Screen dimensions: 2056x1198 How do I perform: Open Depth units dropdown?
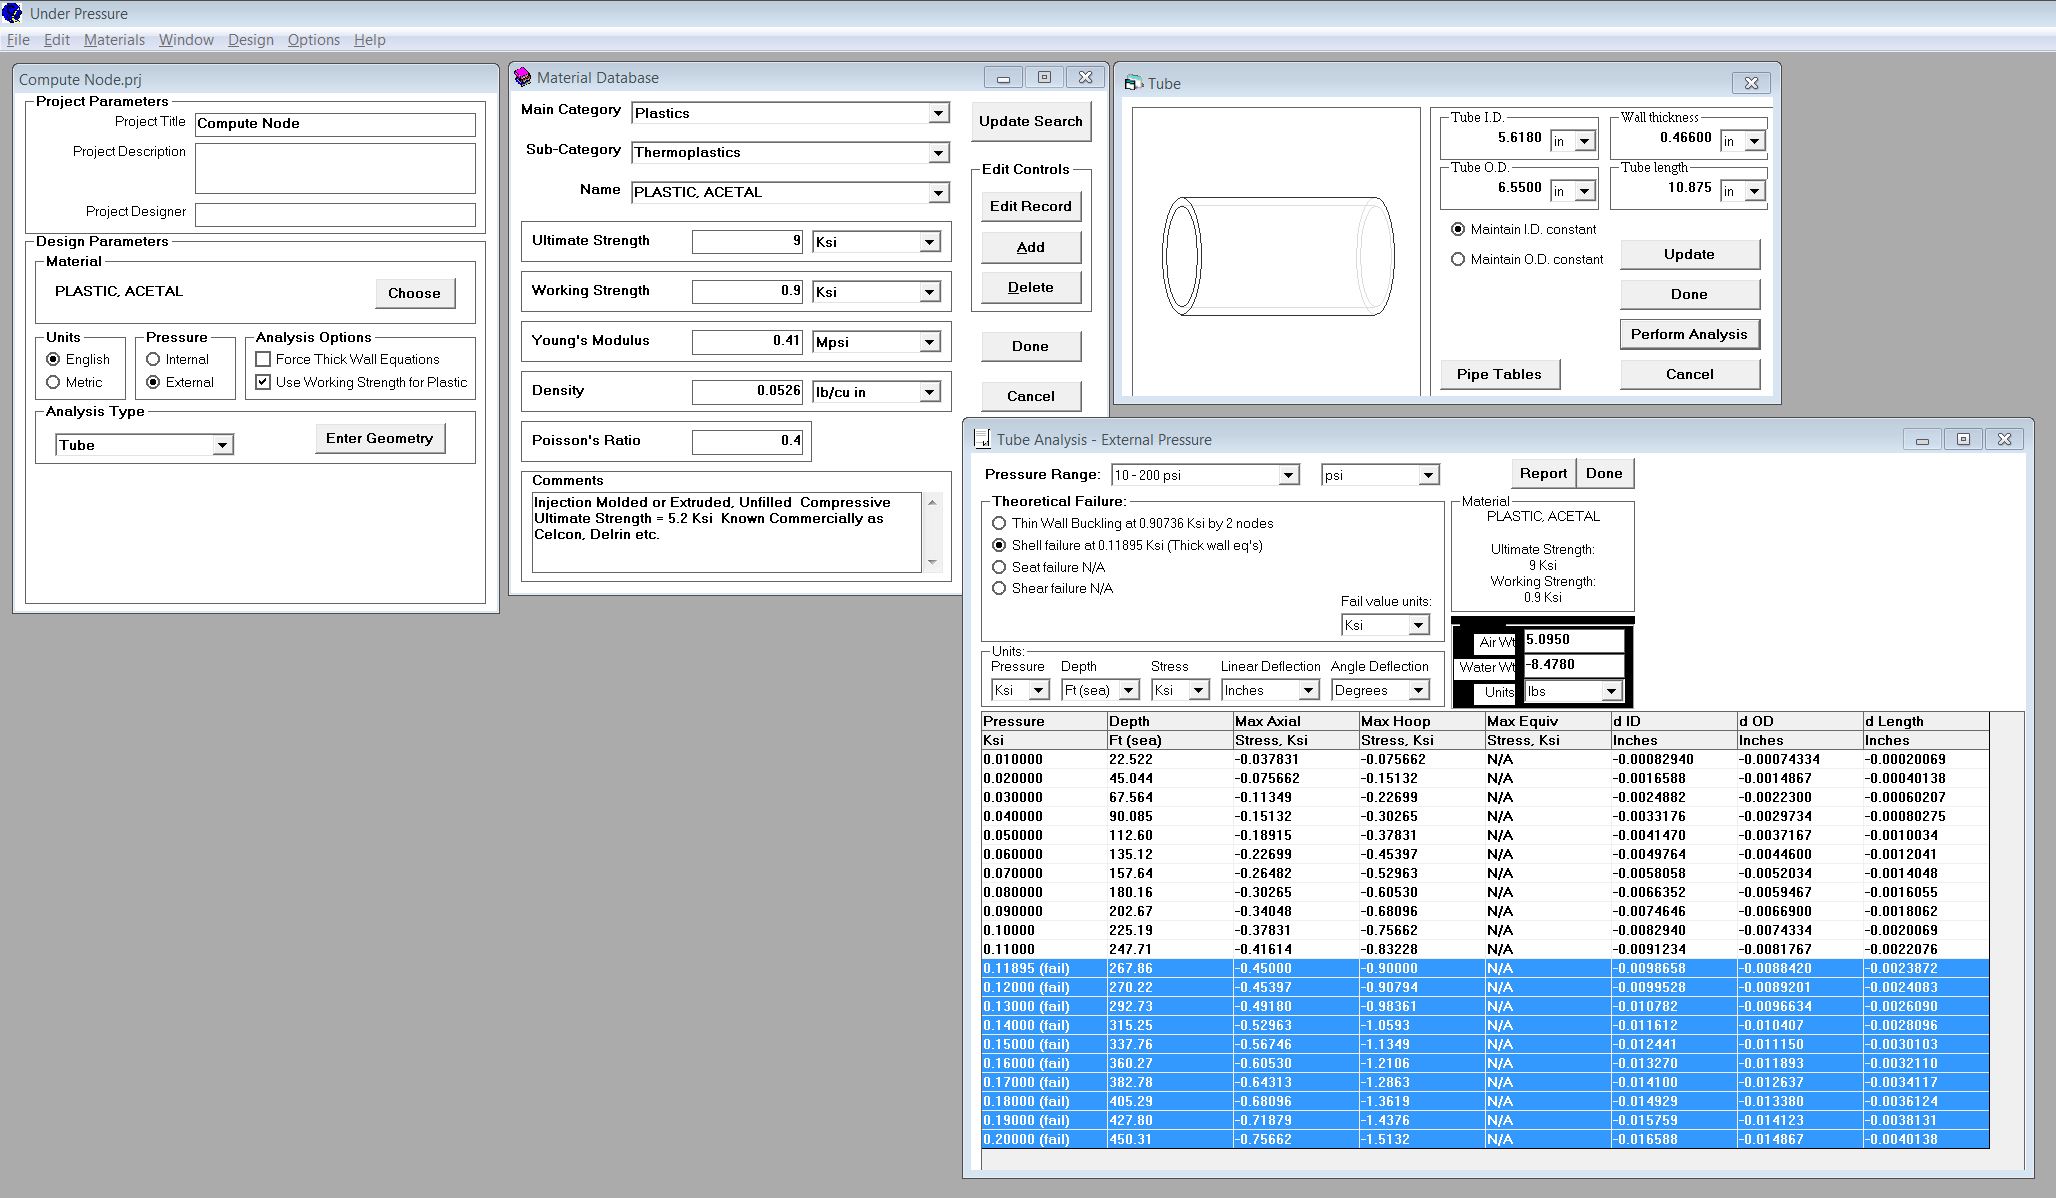coord(1128,690)
